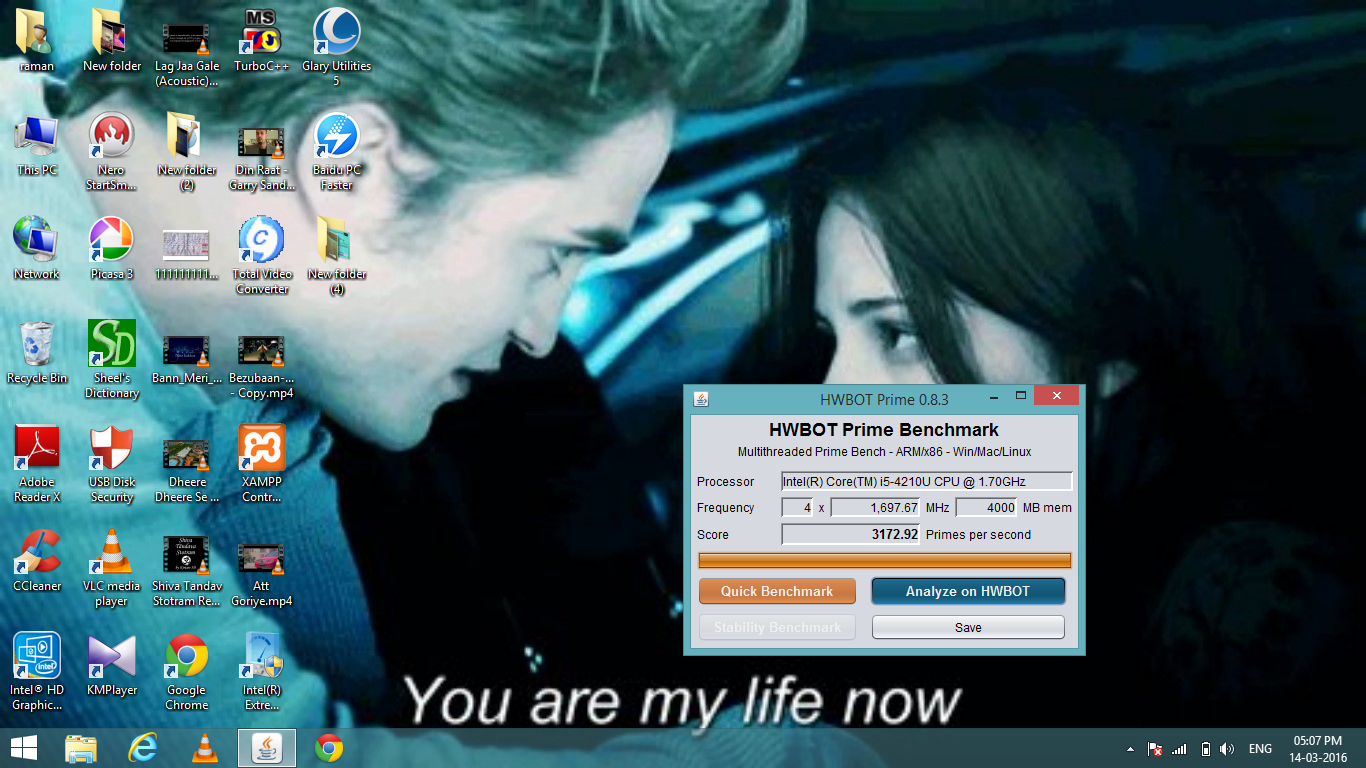The image size is (1366, 768).
Task: Click the HWBOT Prime Benchmark heading
Action: pos(884,430)
